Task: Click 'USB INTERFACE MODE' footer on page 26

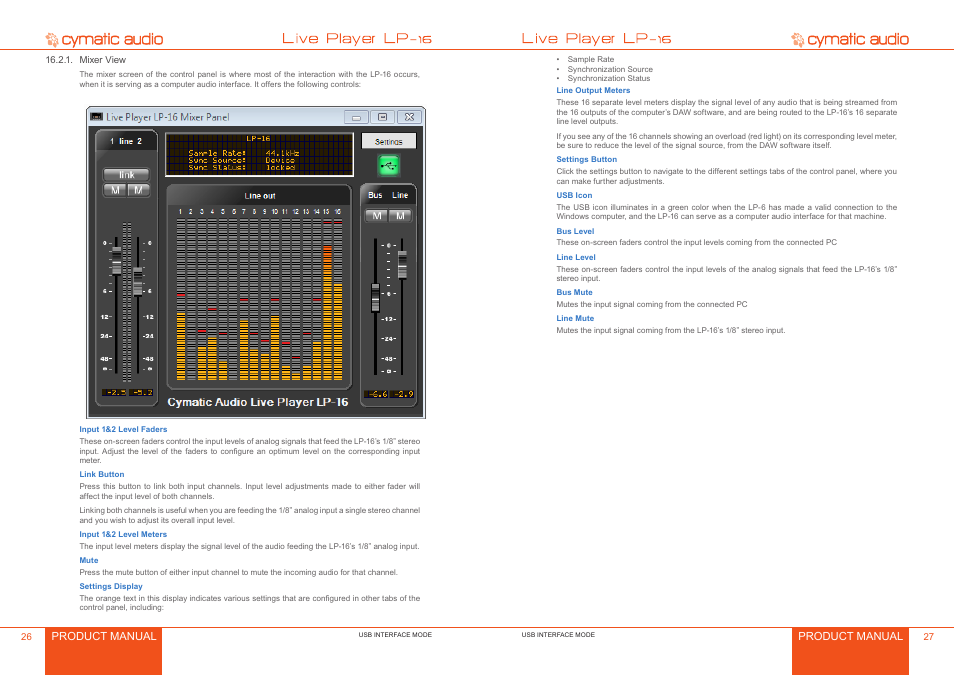Action: 395,635
